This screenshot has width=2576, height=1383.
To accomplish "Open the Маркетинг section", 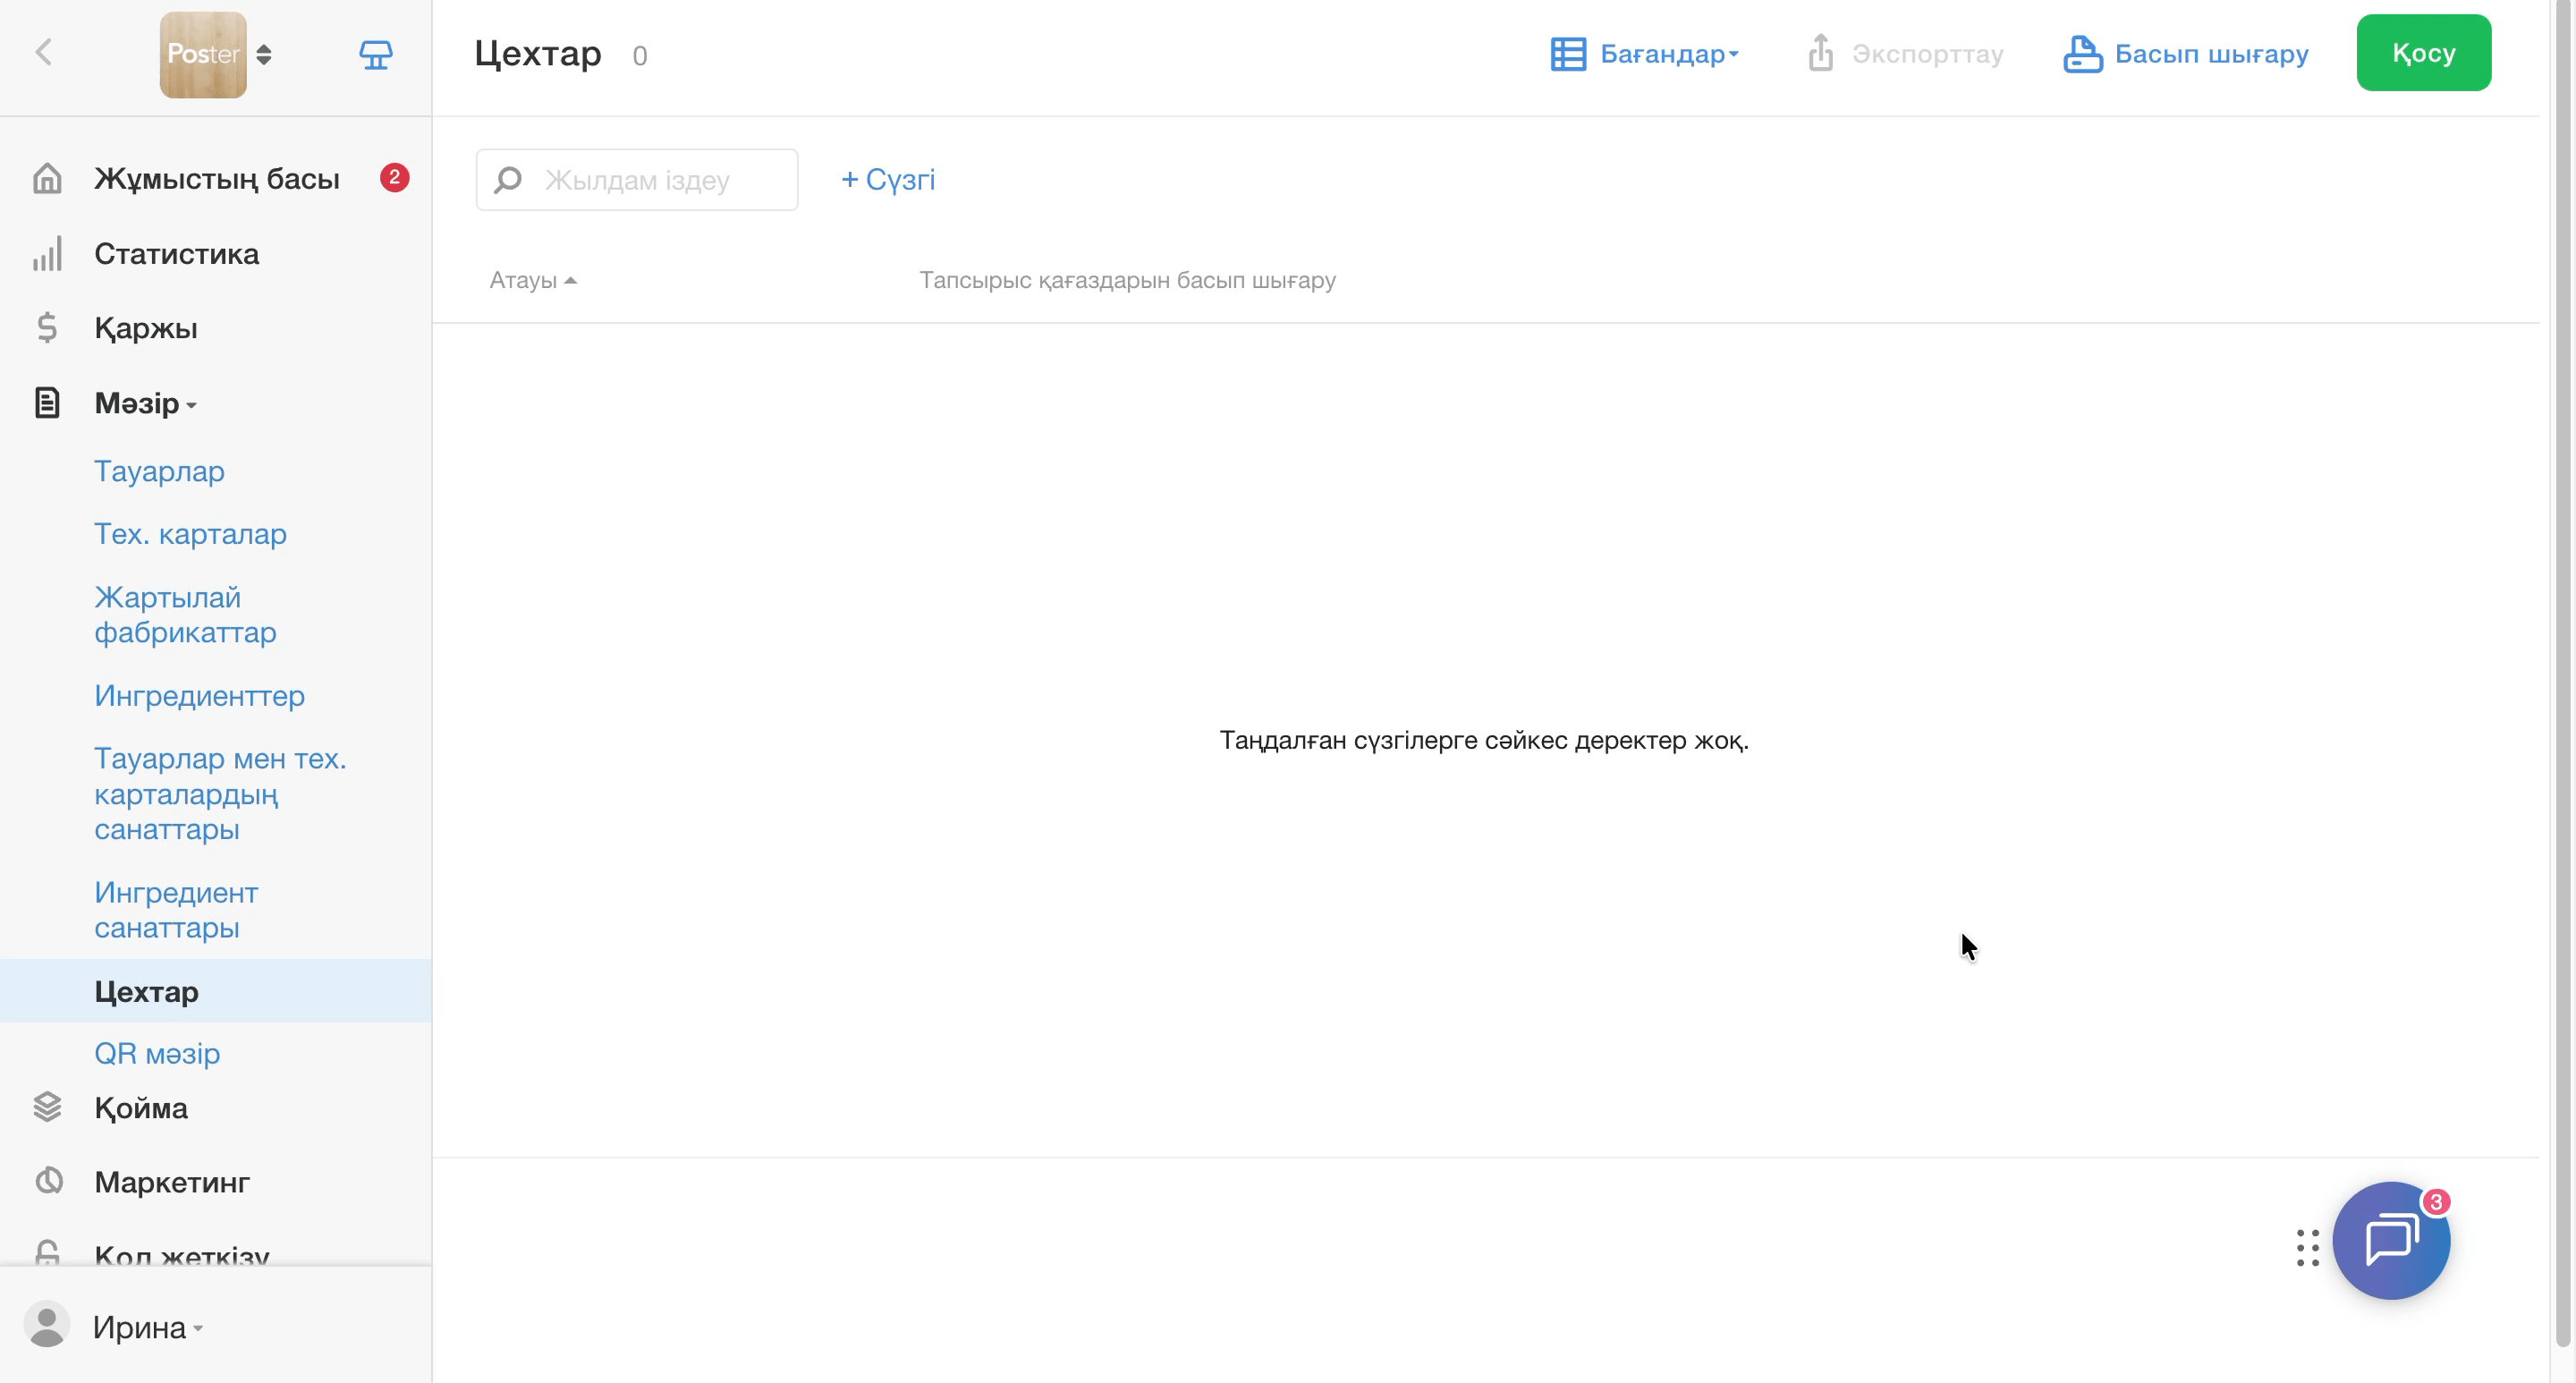I will 172,1182.
